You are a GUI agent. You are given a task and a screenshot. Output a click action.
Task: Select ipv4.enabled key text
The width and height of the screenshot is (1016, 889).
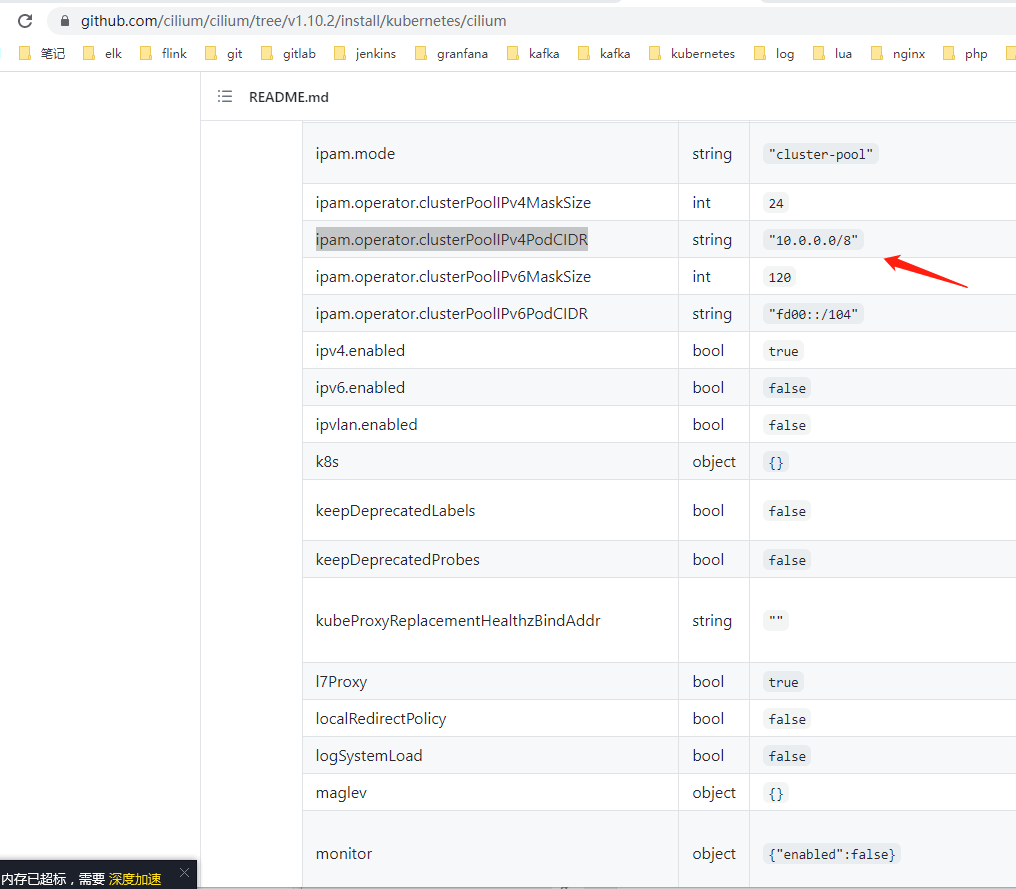click(360, 351)
